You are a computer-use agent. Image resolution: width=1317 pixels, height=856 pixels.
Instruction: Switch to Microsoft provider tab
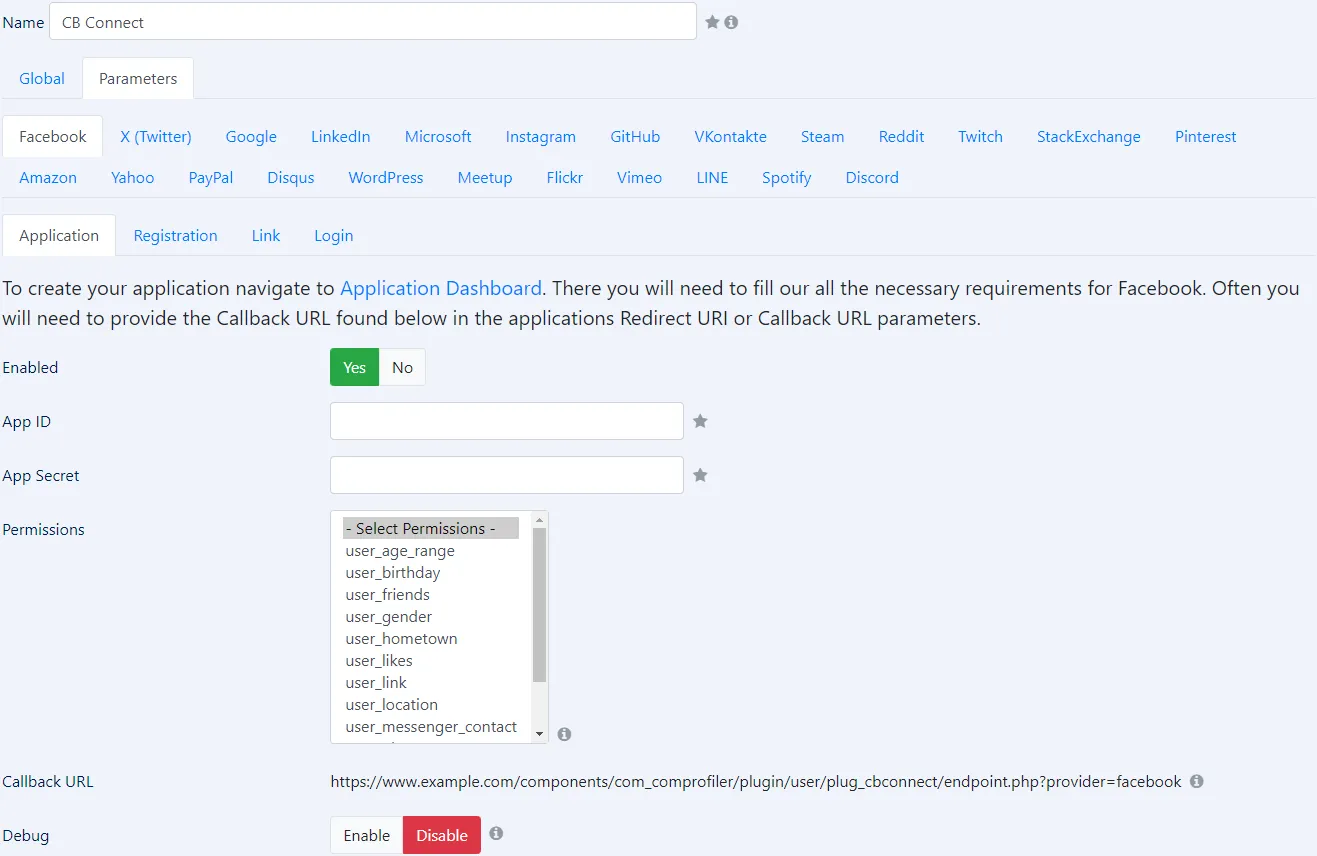[x=438, y=136]
